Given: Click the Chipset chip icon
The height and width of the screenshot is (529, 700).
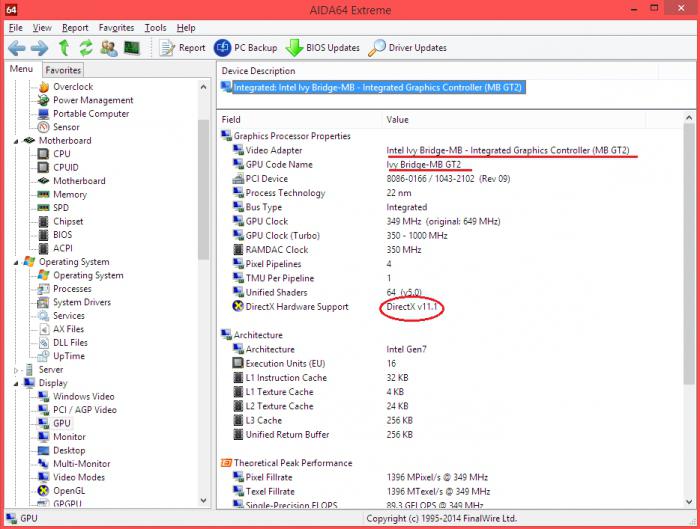Looking at the screenshot, I should [x=43, y=221].
